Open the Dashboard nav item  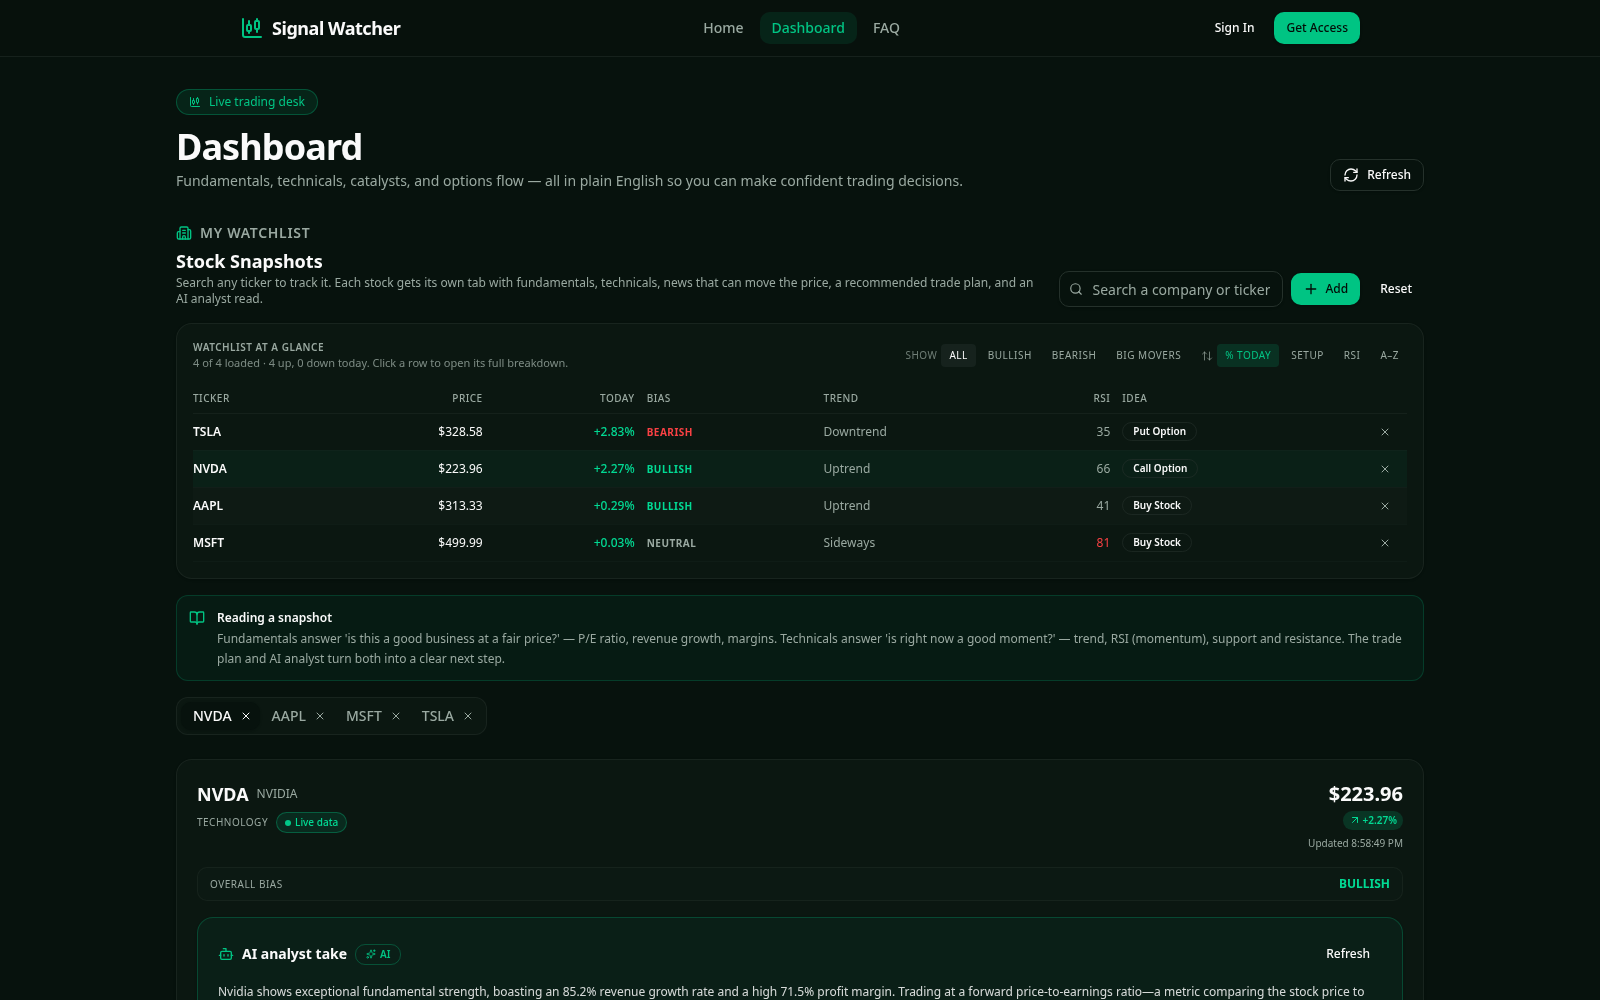point(808,28)
